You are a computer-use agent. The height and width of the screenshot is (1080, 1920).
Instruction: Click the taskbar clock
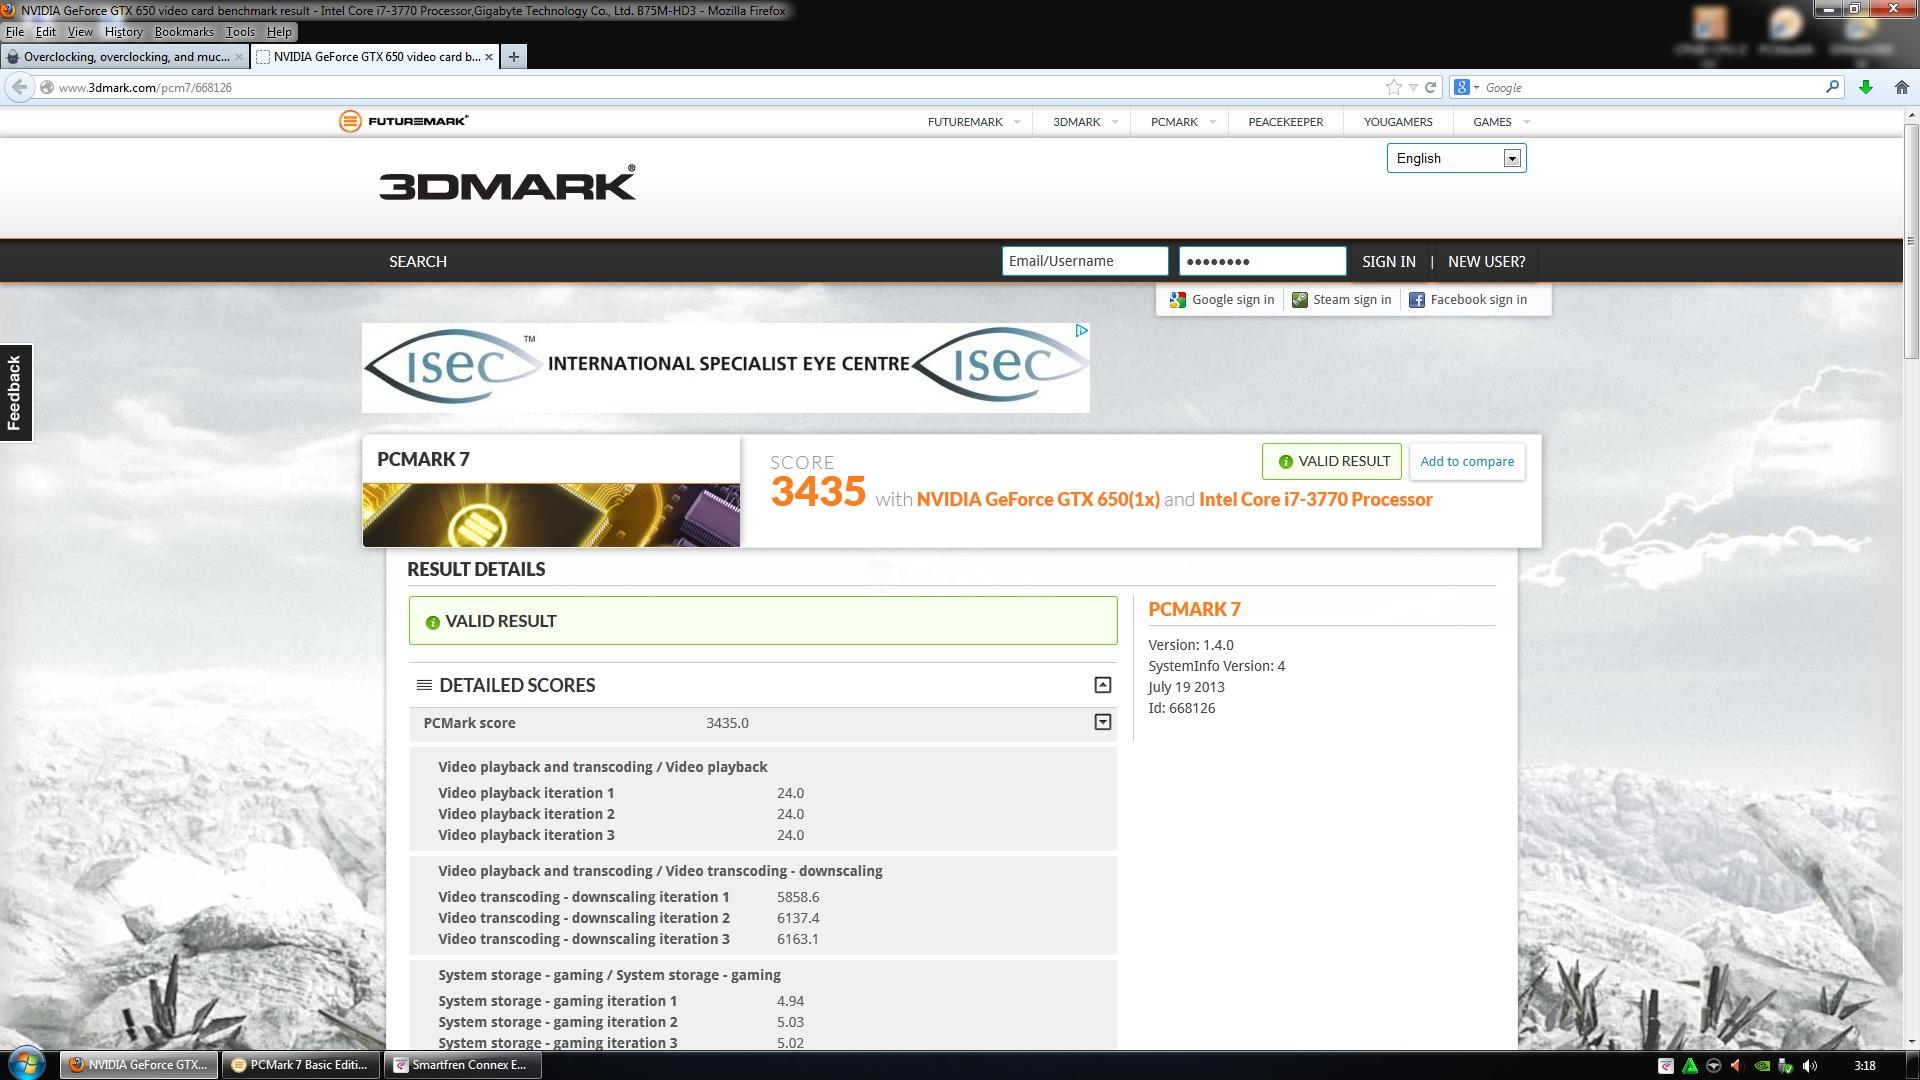[x=1864, y=1066]
